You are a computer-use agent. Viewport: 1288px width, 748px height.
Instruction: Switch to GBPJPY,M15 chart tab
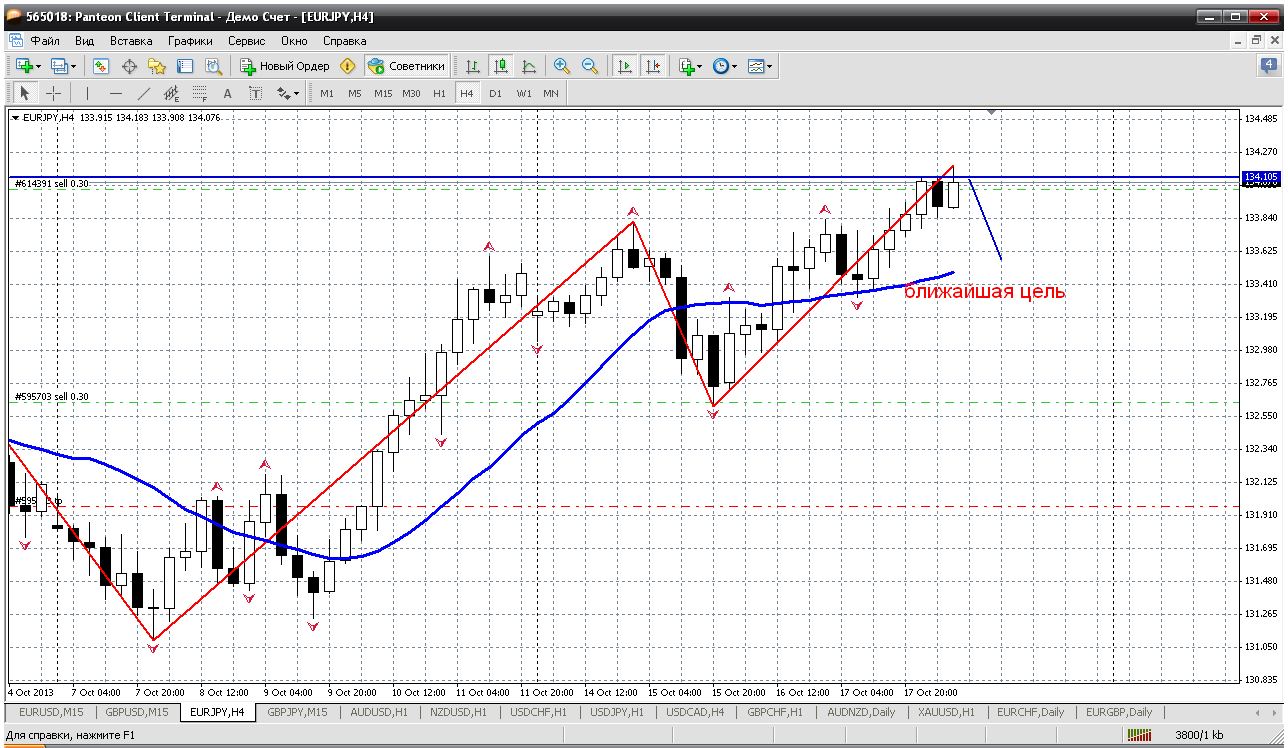(x=297, y=712)
